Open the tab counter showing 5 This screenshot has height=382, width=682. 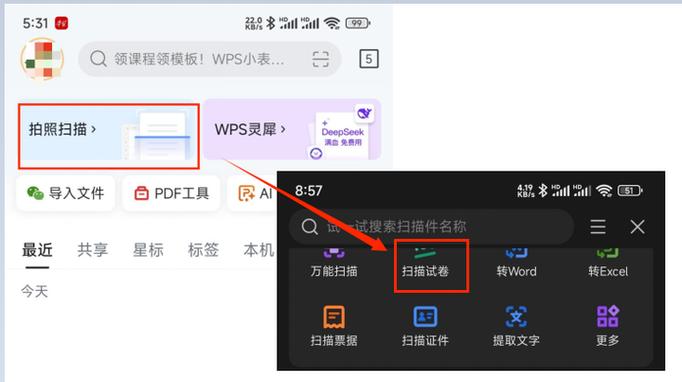pos(369,59)
